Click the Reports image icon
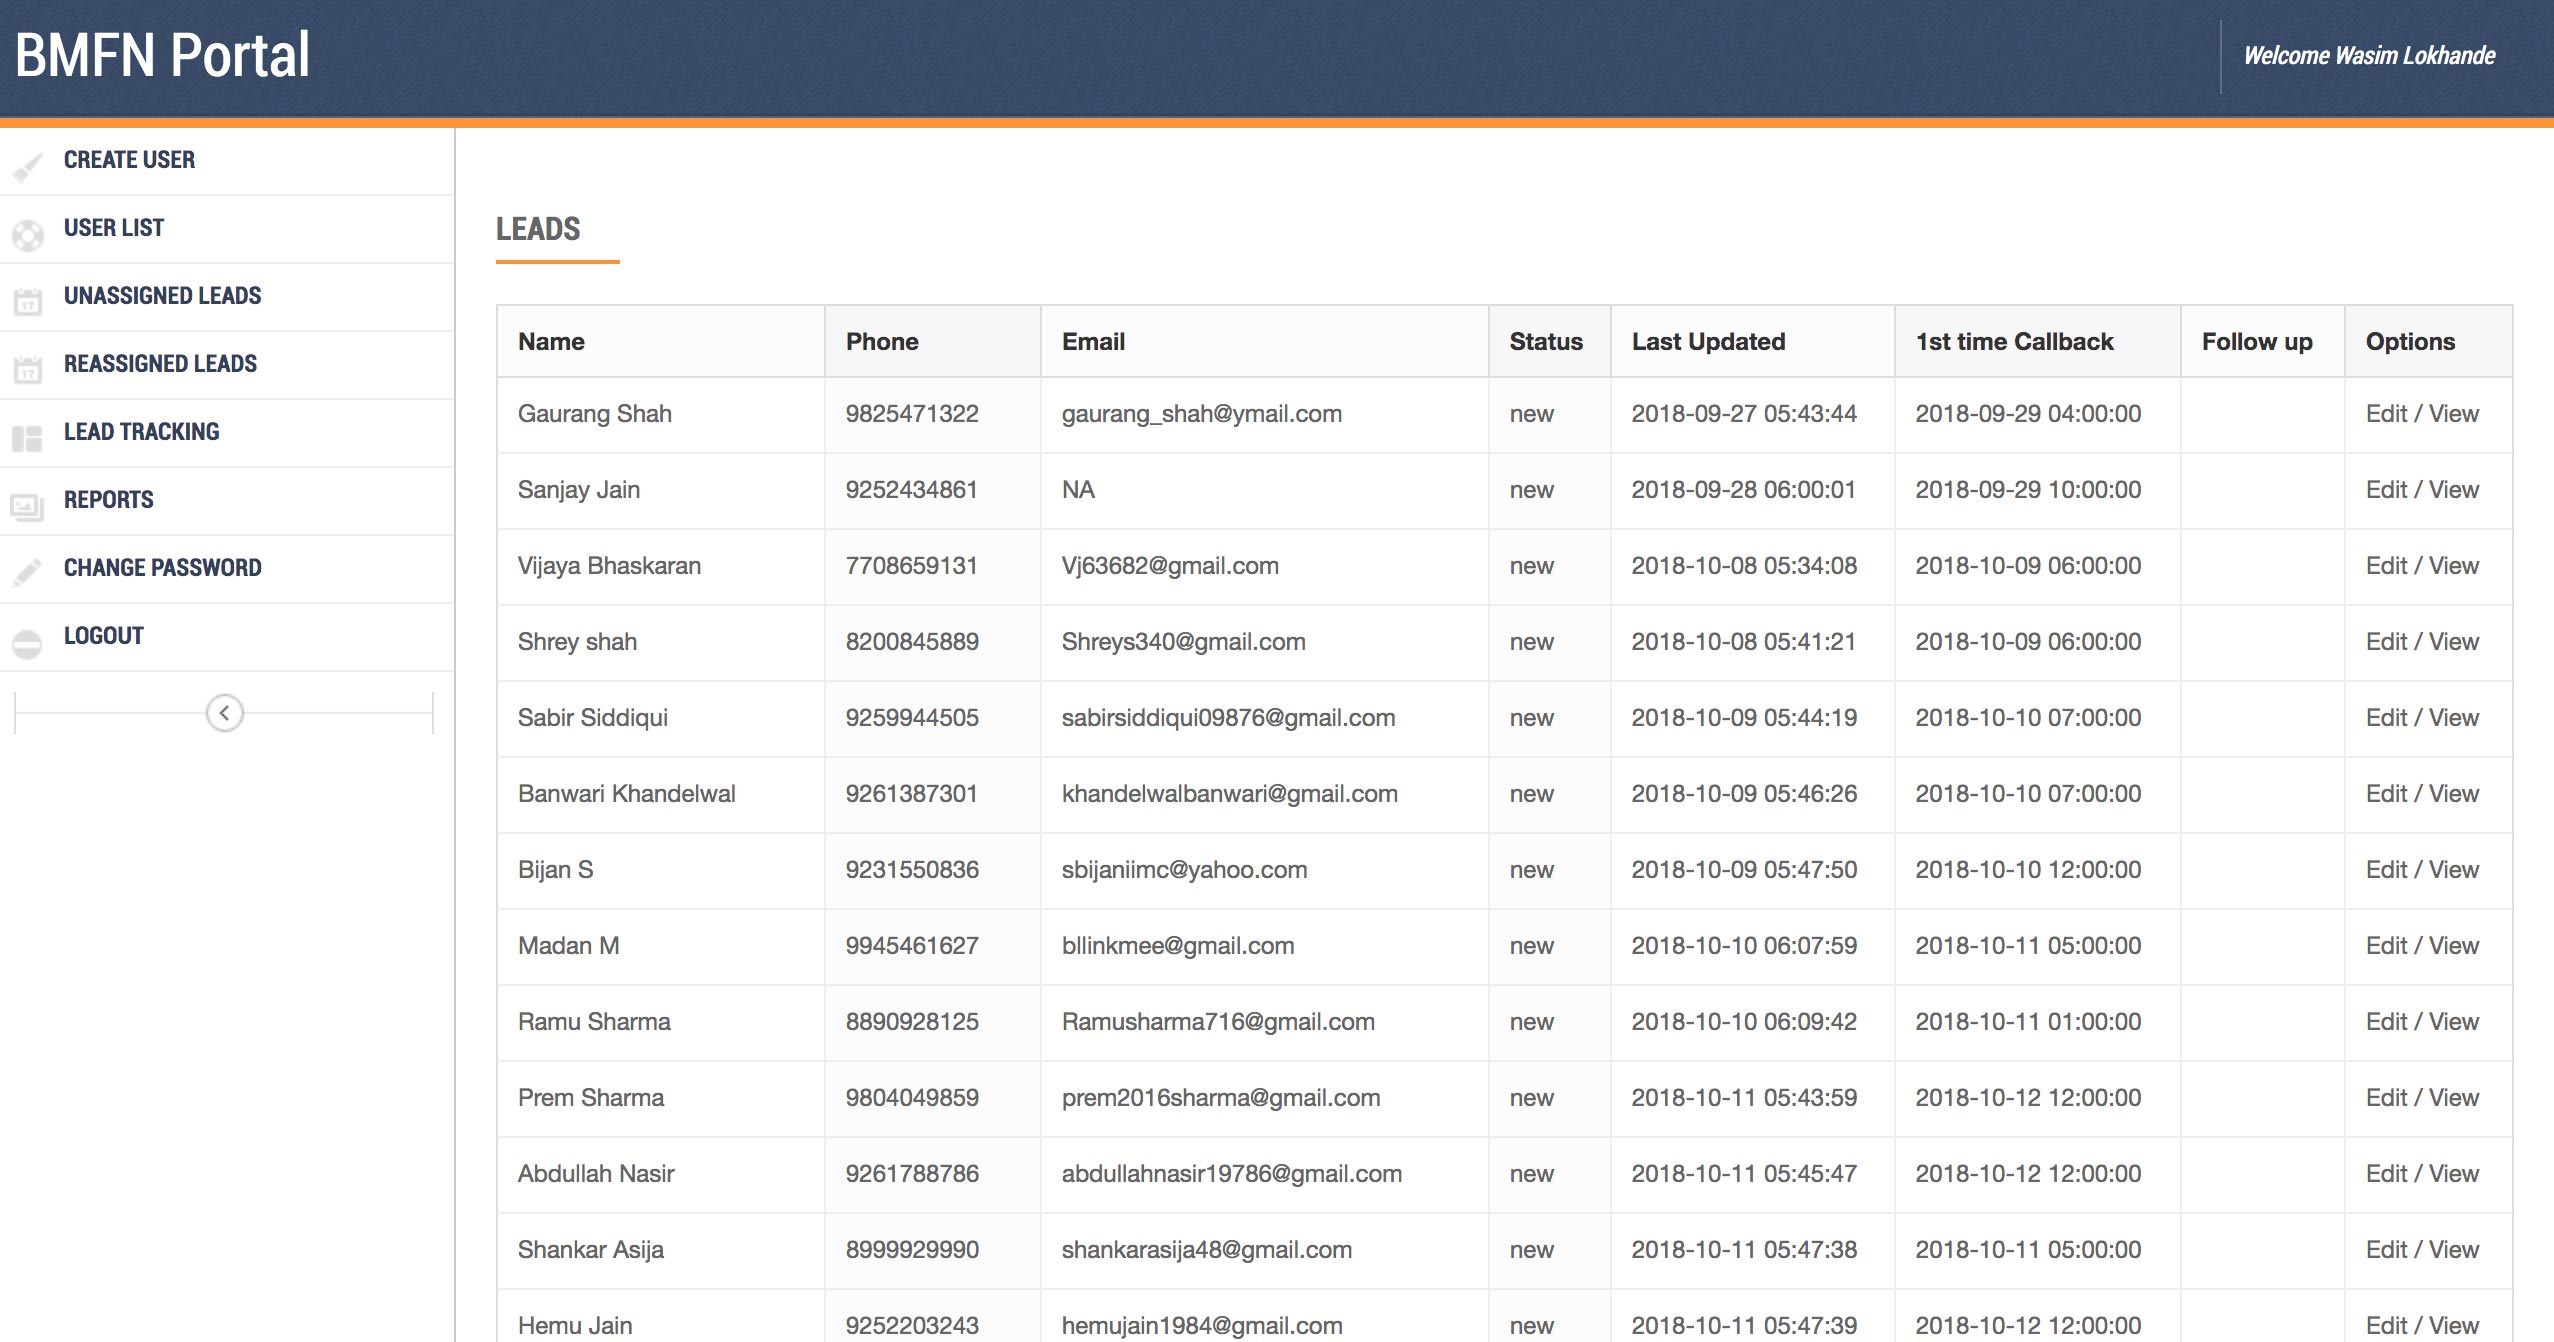 28,506
